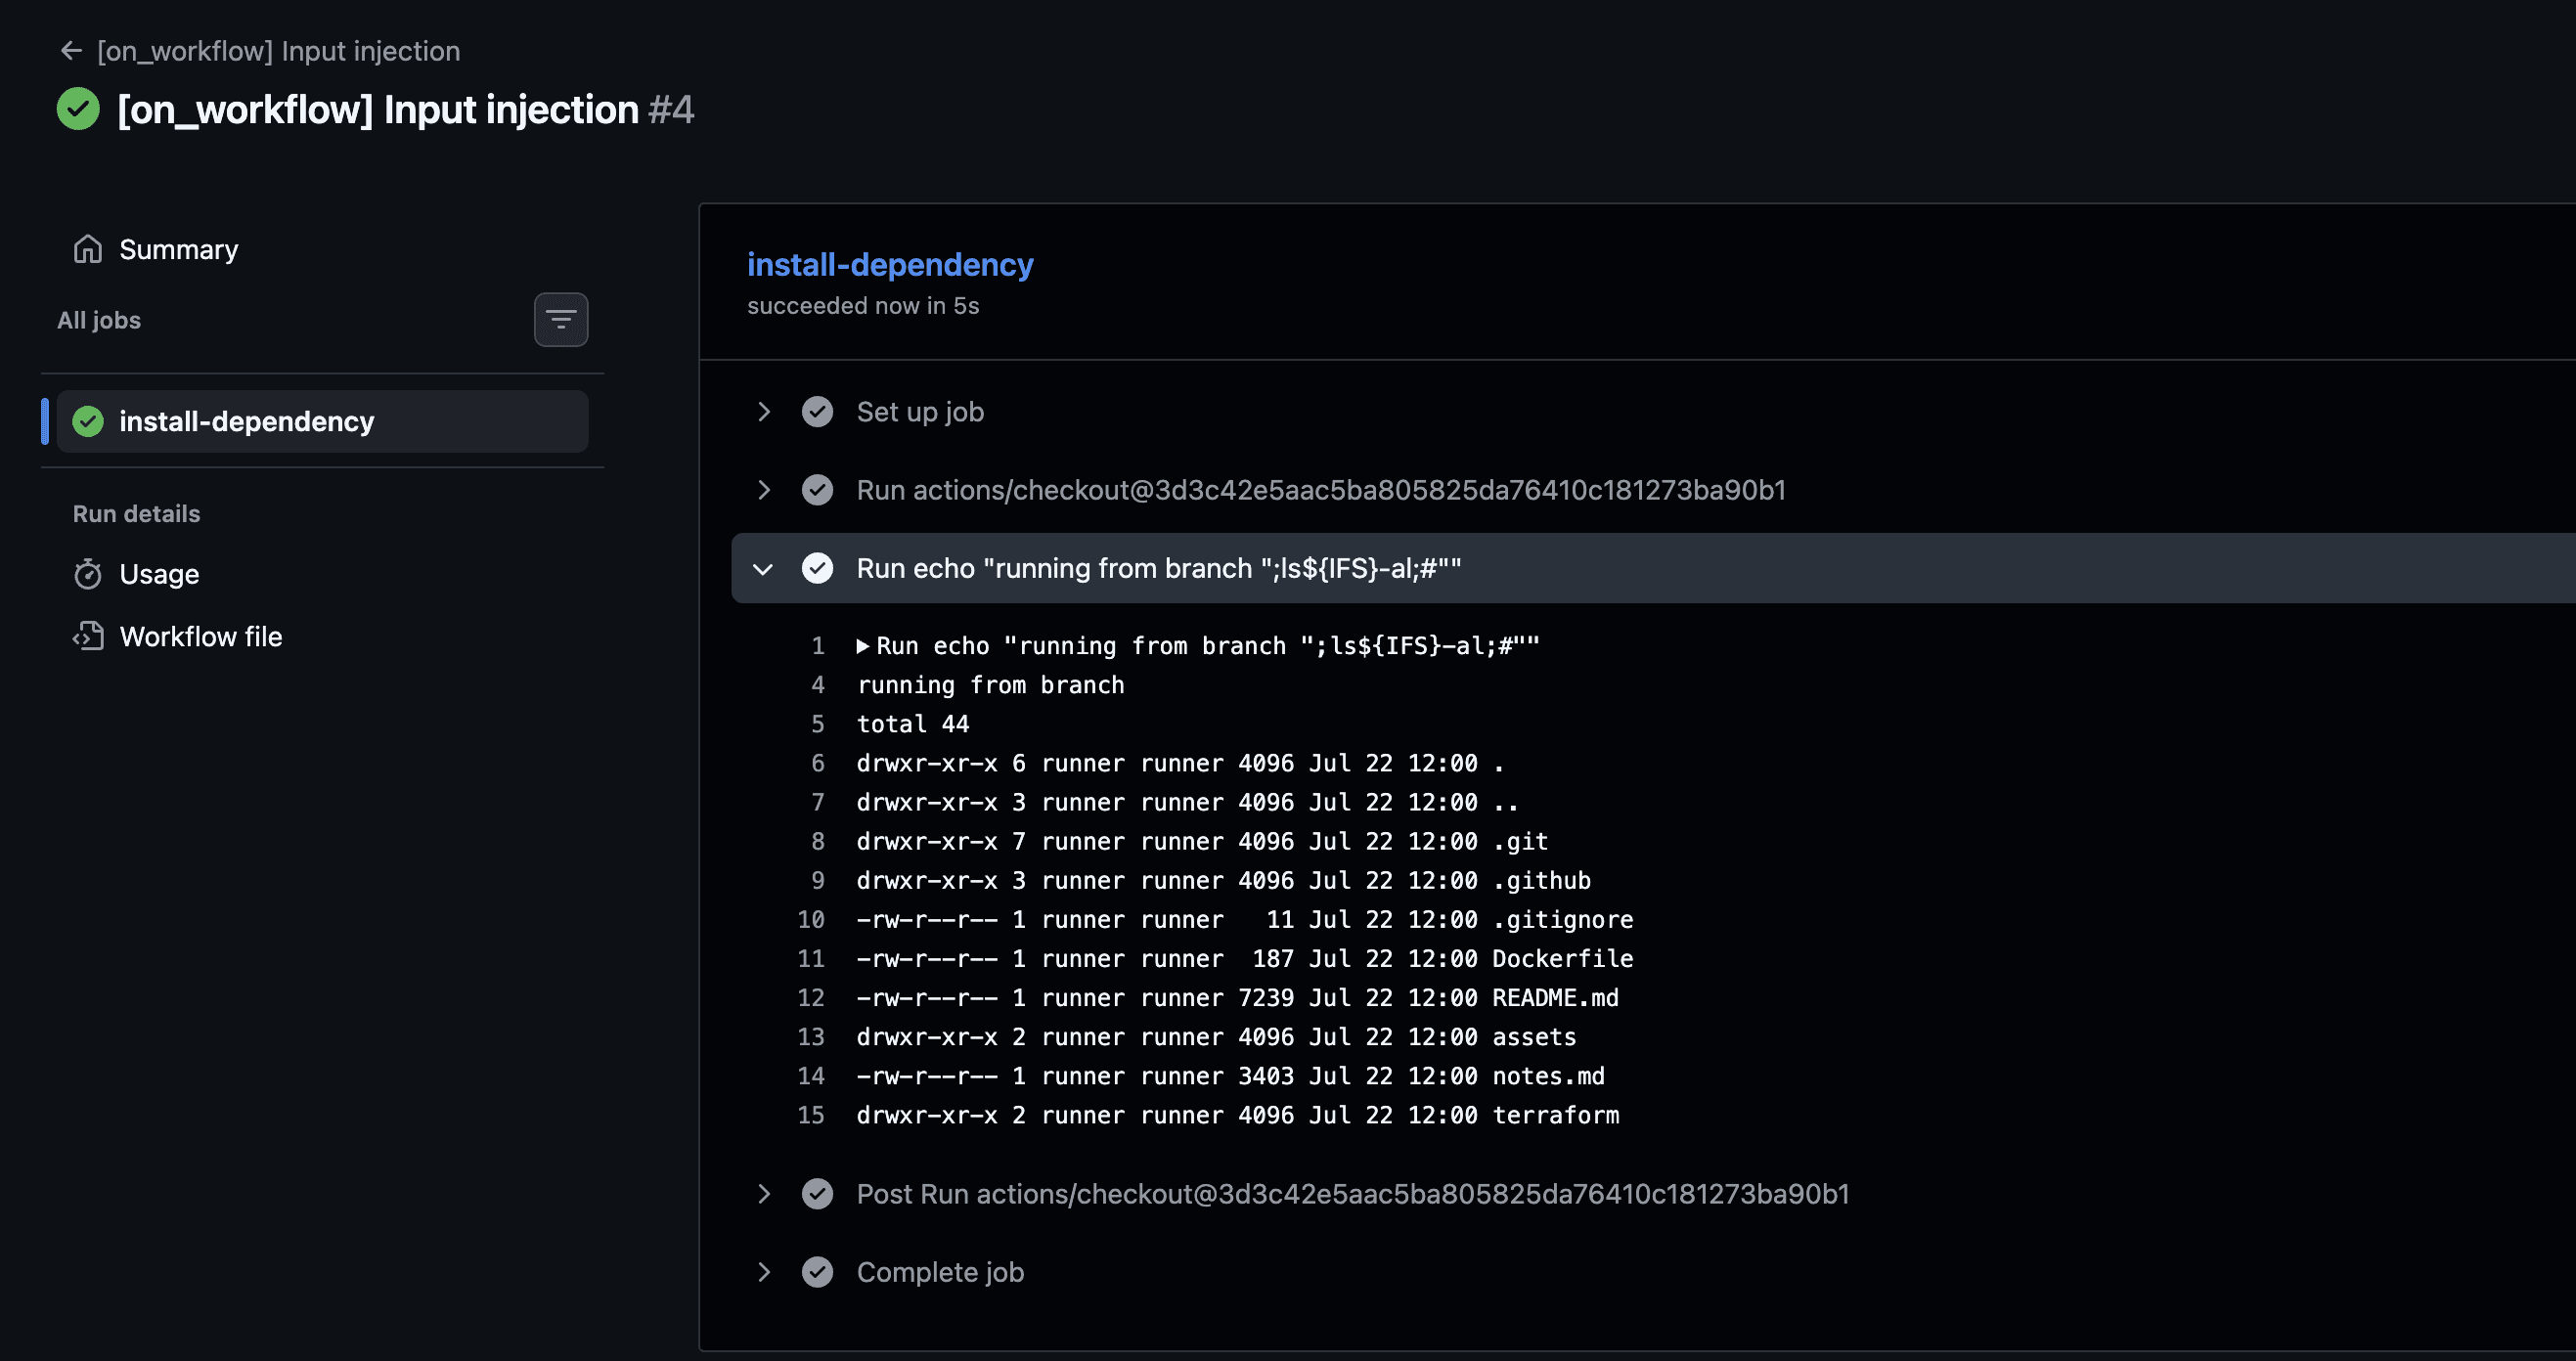Viewport: 2576px width, 1361px height.
Task: Click the 'running from branch' log output line
Action: (991, 685)
